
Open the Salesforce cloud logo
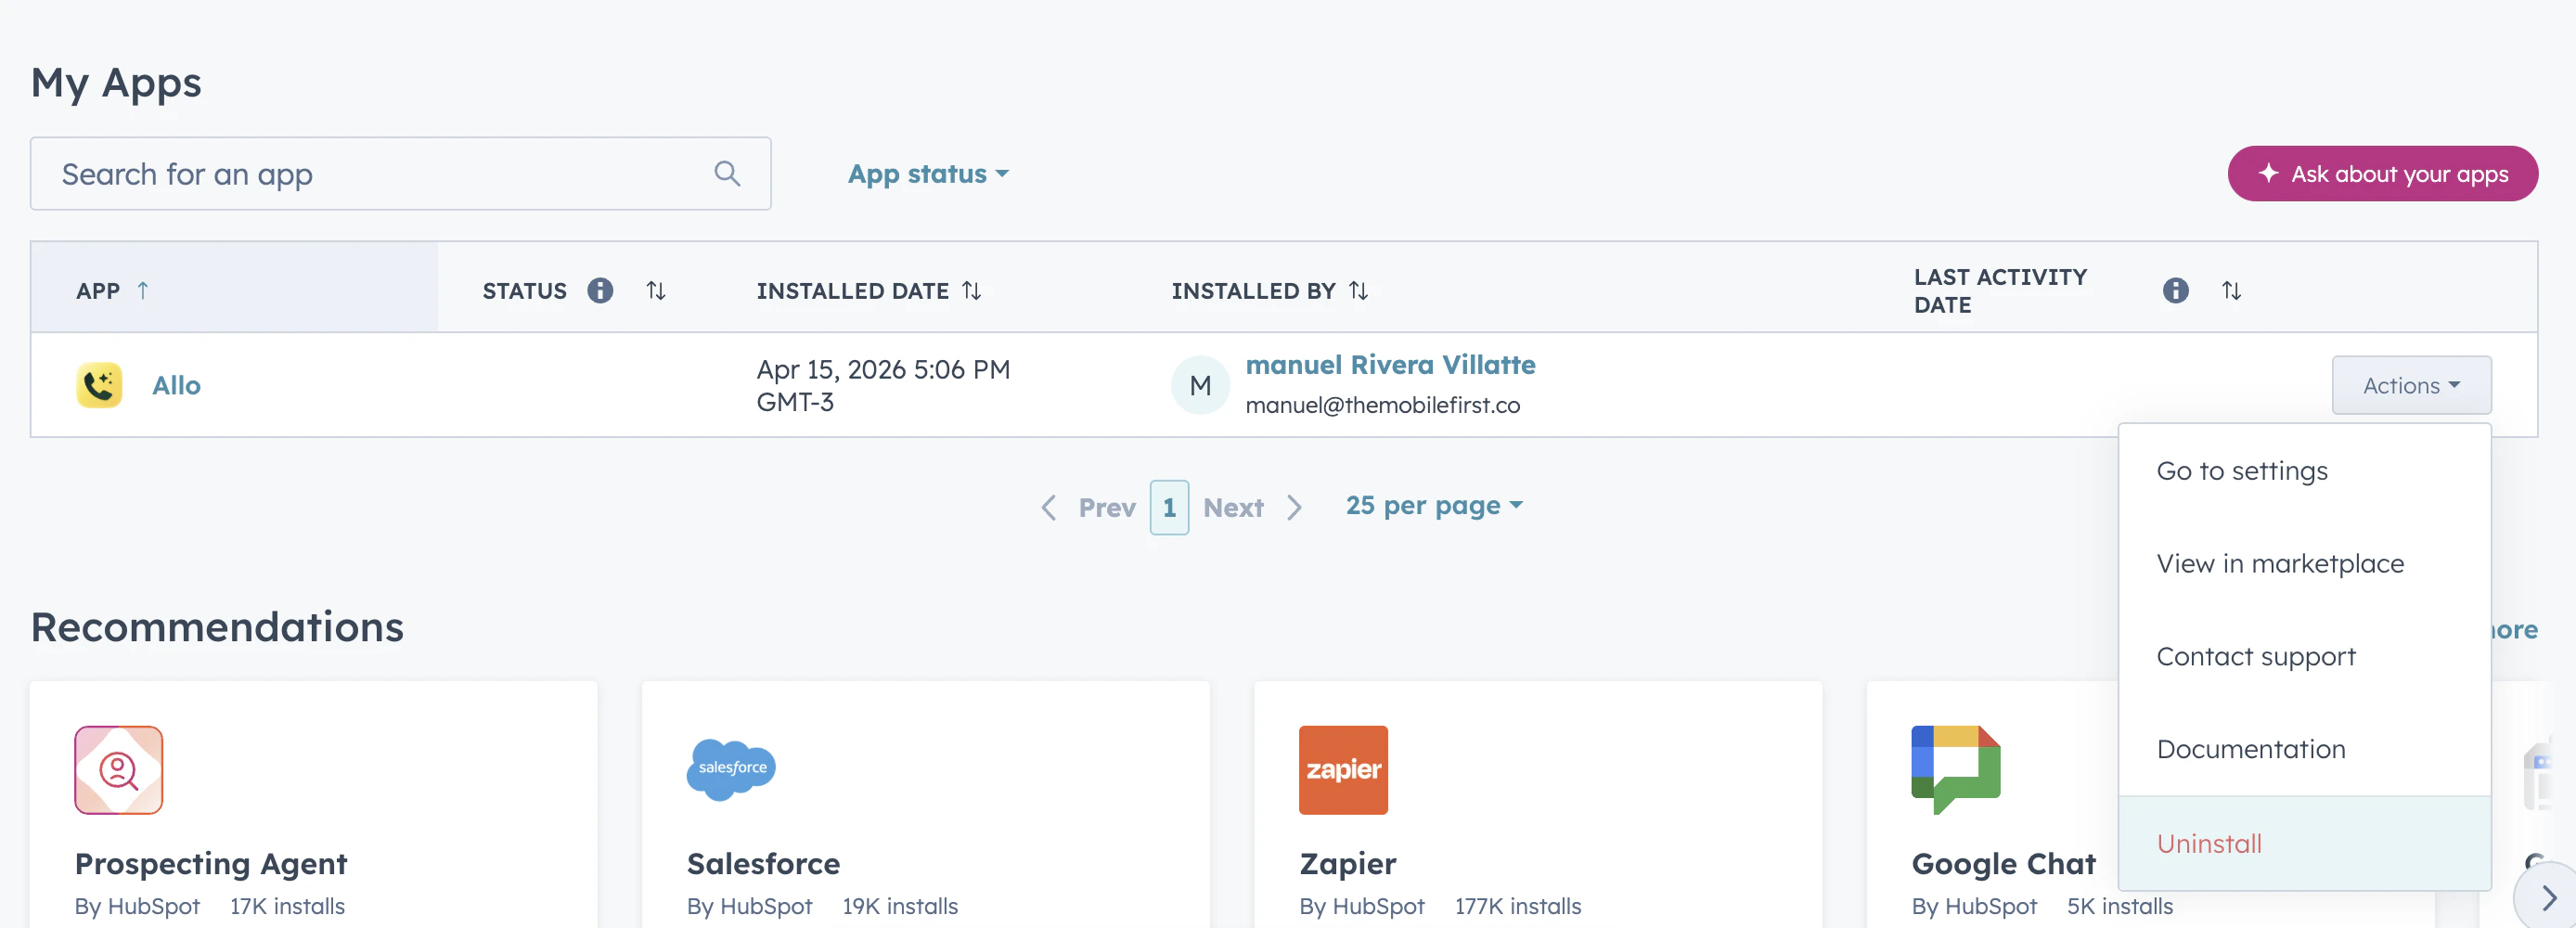tap(731, 770)
